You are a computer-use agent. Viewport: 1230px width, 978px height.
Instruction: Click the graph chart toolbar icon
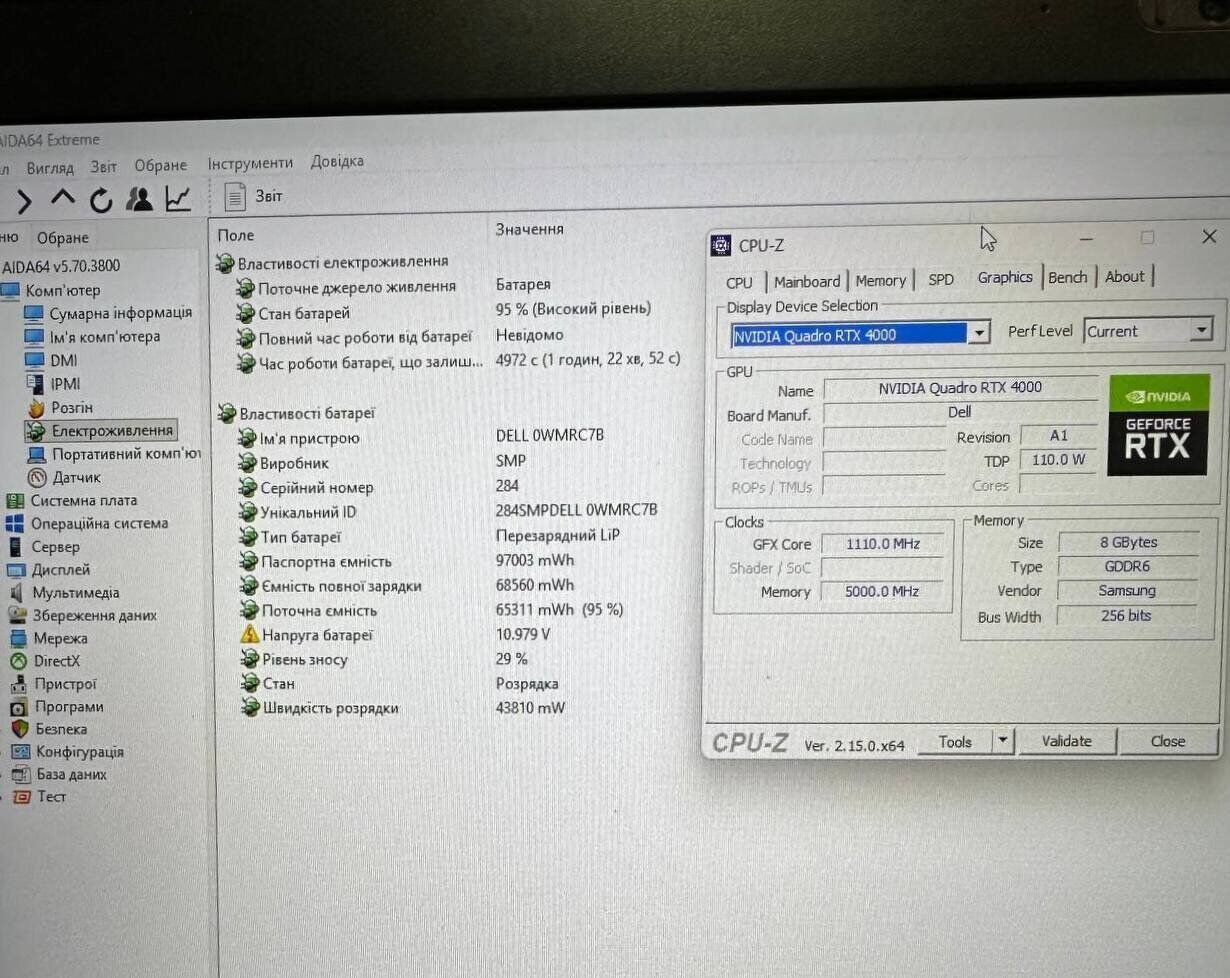[x=178, y=199]
